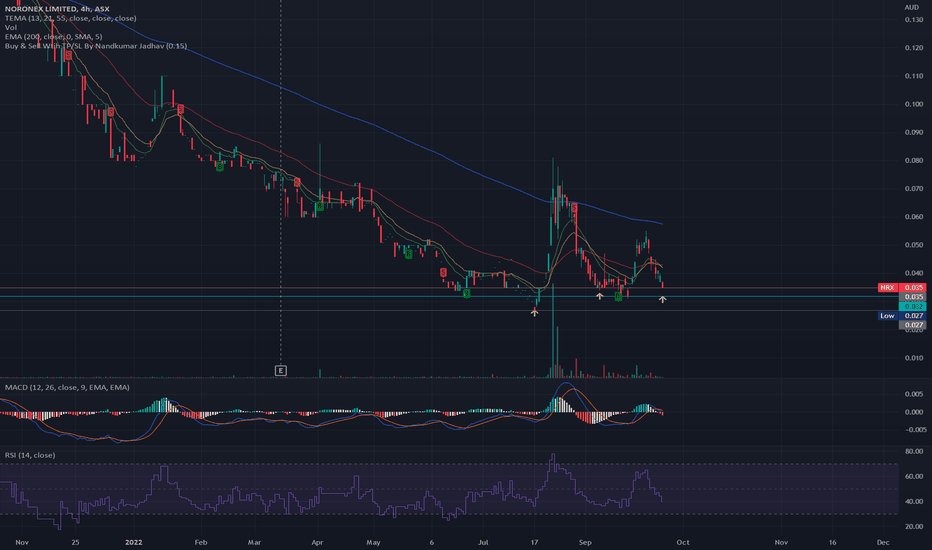Click the 80.00 RSI axis label

(x=914, y=451)
